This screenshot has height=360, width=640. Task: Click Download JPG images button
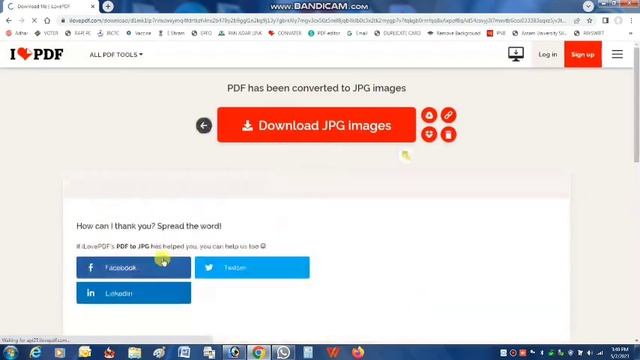pyautogui.click(x=316, y=125)
